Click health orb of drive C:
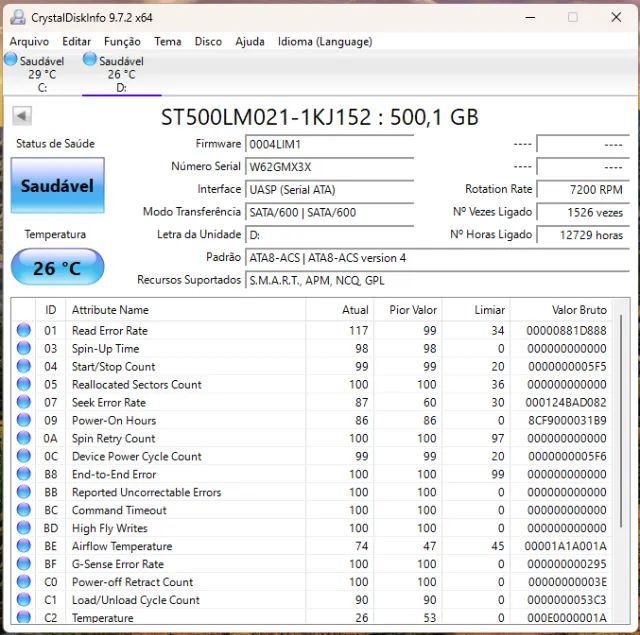The width and height of the screenshot is (640, 635). [11, 59]
